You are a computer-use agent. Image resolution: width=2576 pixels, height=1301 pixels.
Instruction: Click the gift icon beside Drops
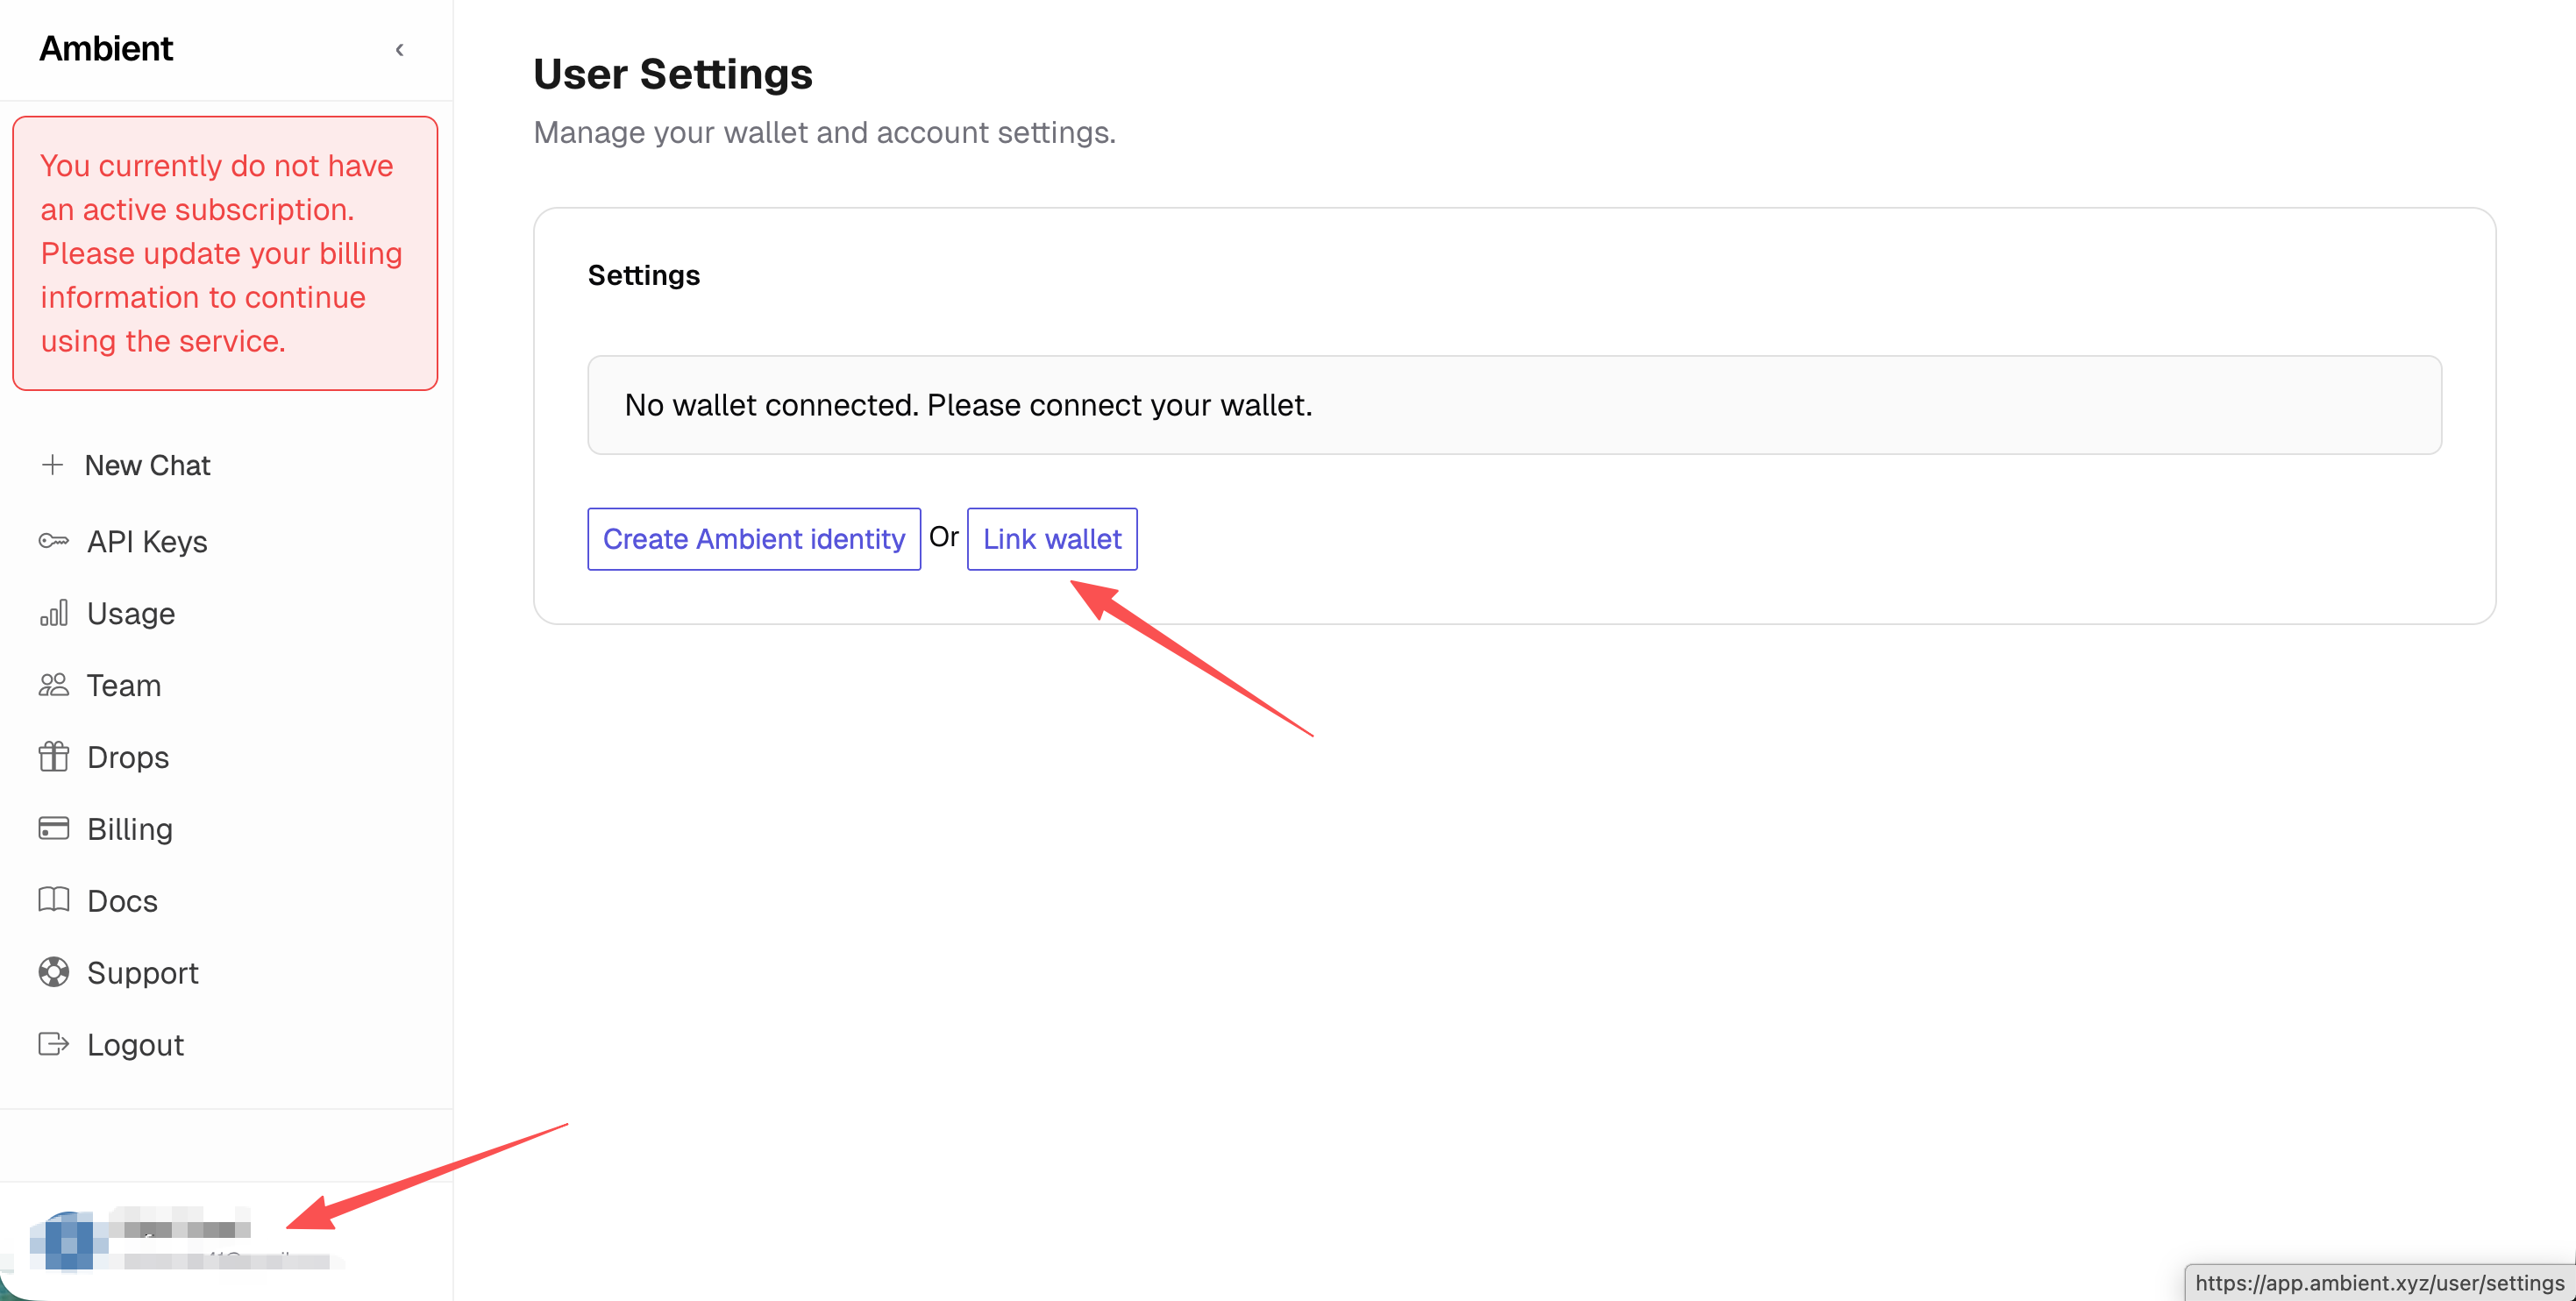coord(53,757)
